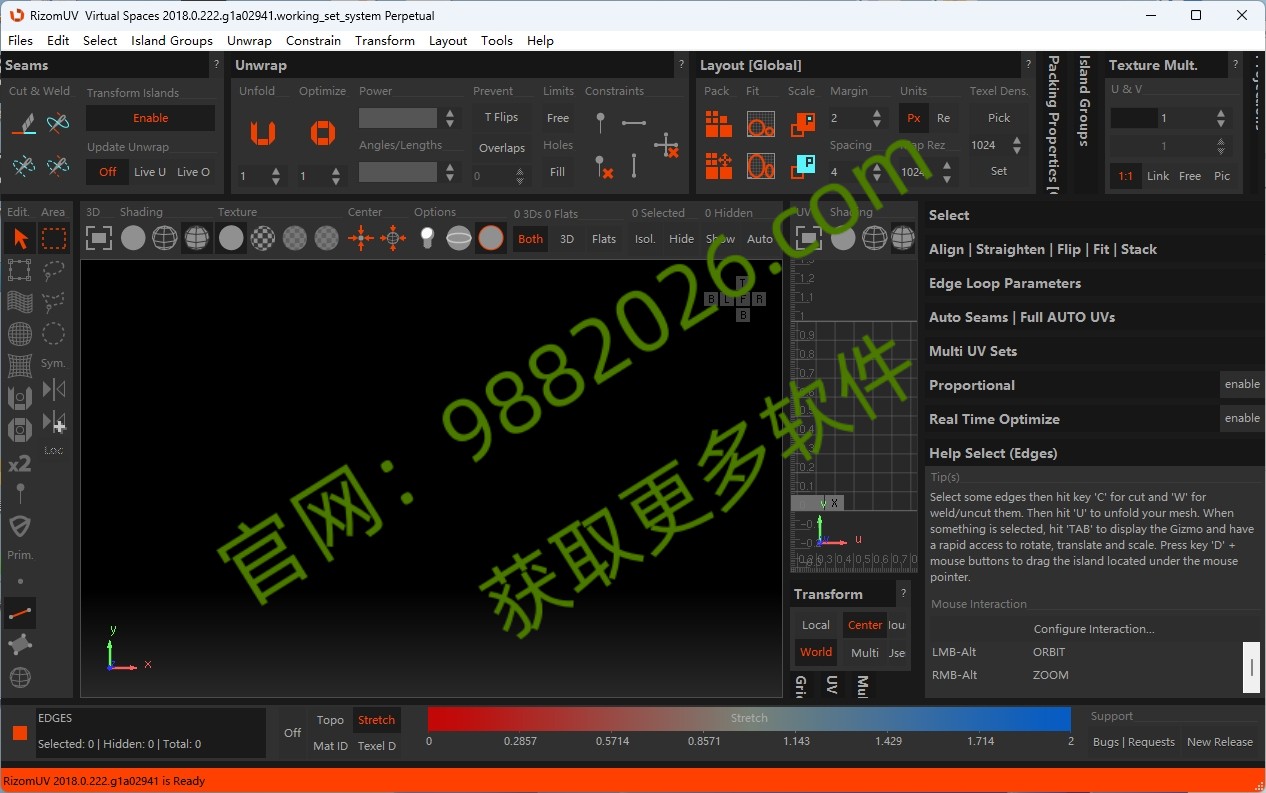Click the pin constraint icon
This screenshot has height=793, width=1266.
pos(600,123)
